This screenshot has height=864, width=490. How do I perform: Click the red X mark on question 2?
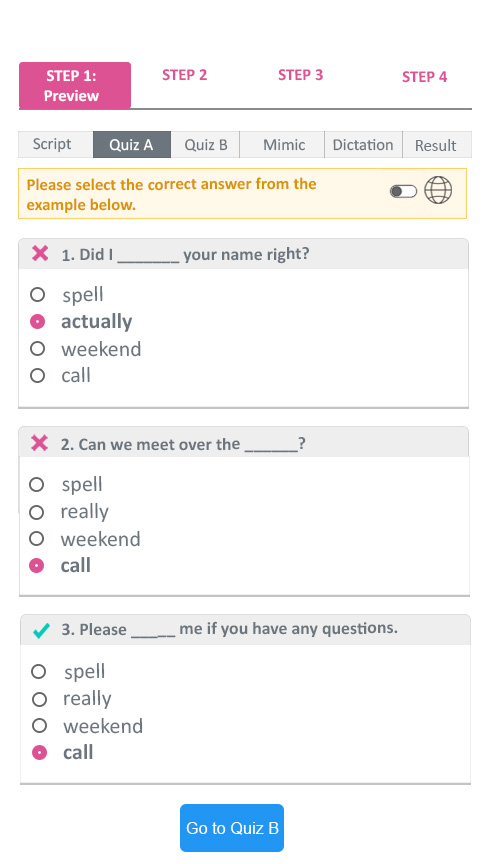coord(40,443)
